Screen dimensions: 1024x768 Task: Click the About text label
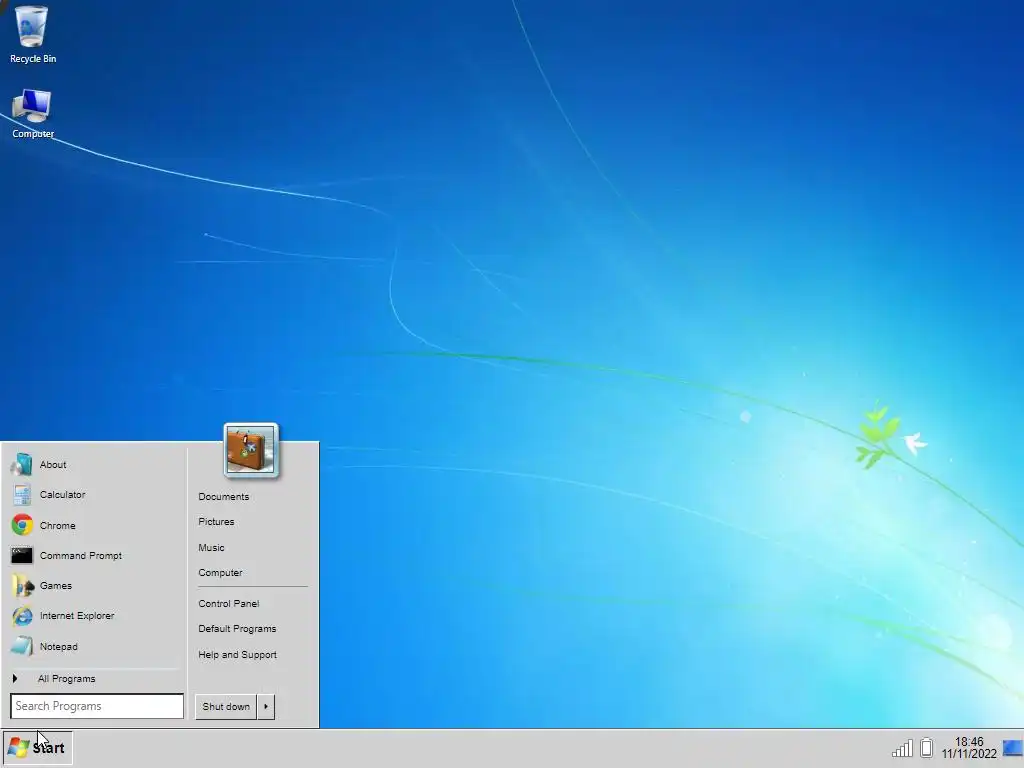(x=53, y=464)
